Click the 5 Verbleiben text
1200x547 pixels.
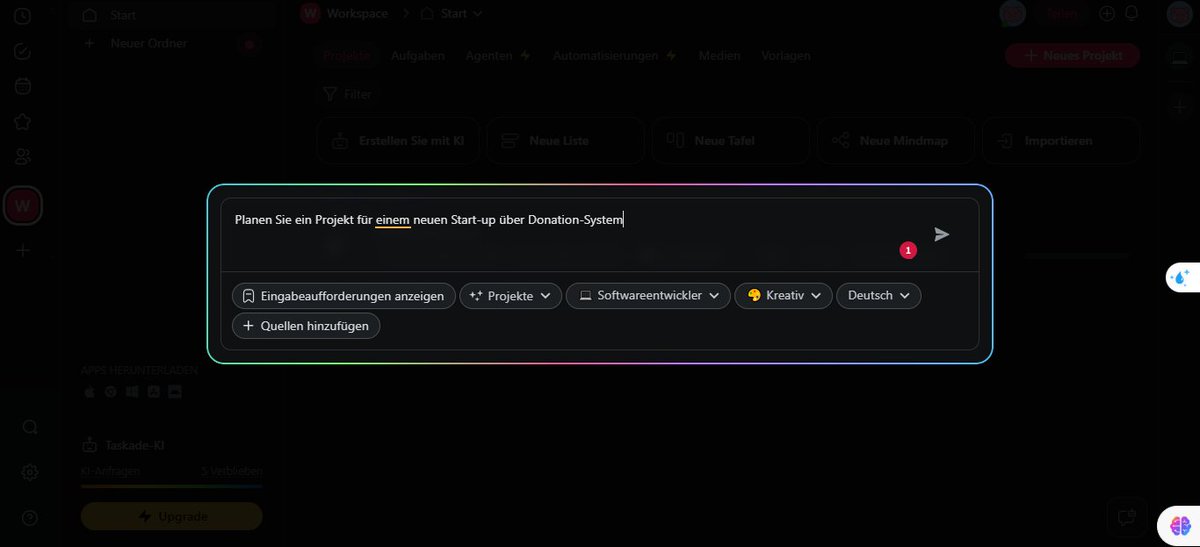click(231, 470)
